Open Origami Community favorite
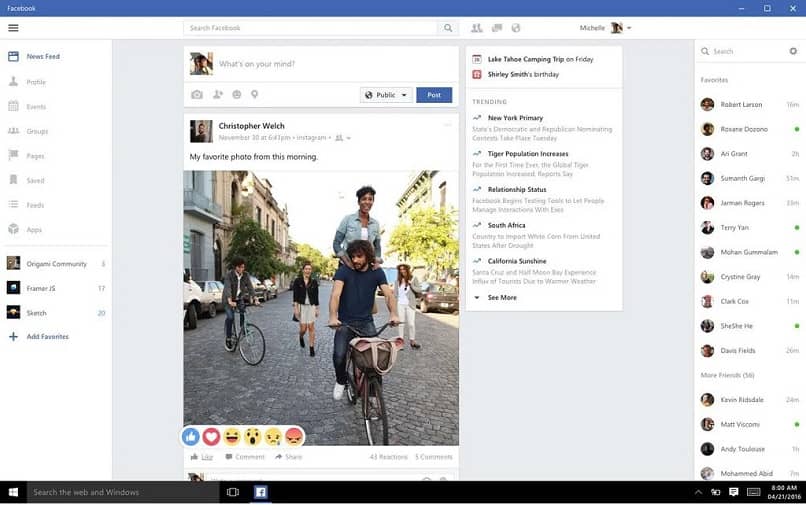Screen dimensions: 806x505 (x=56, y=263)
